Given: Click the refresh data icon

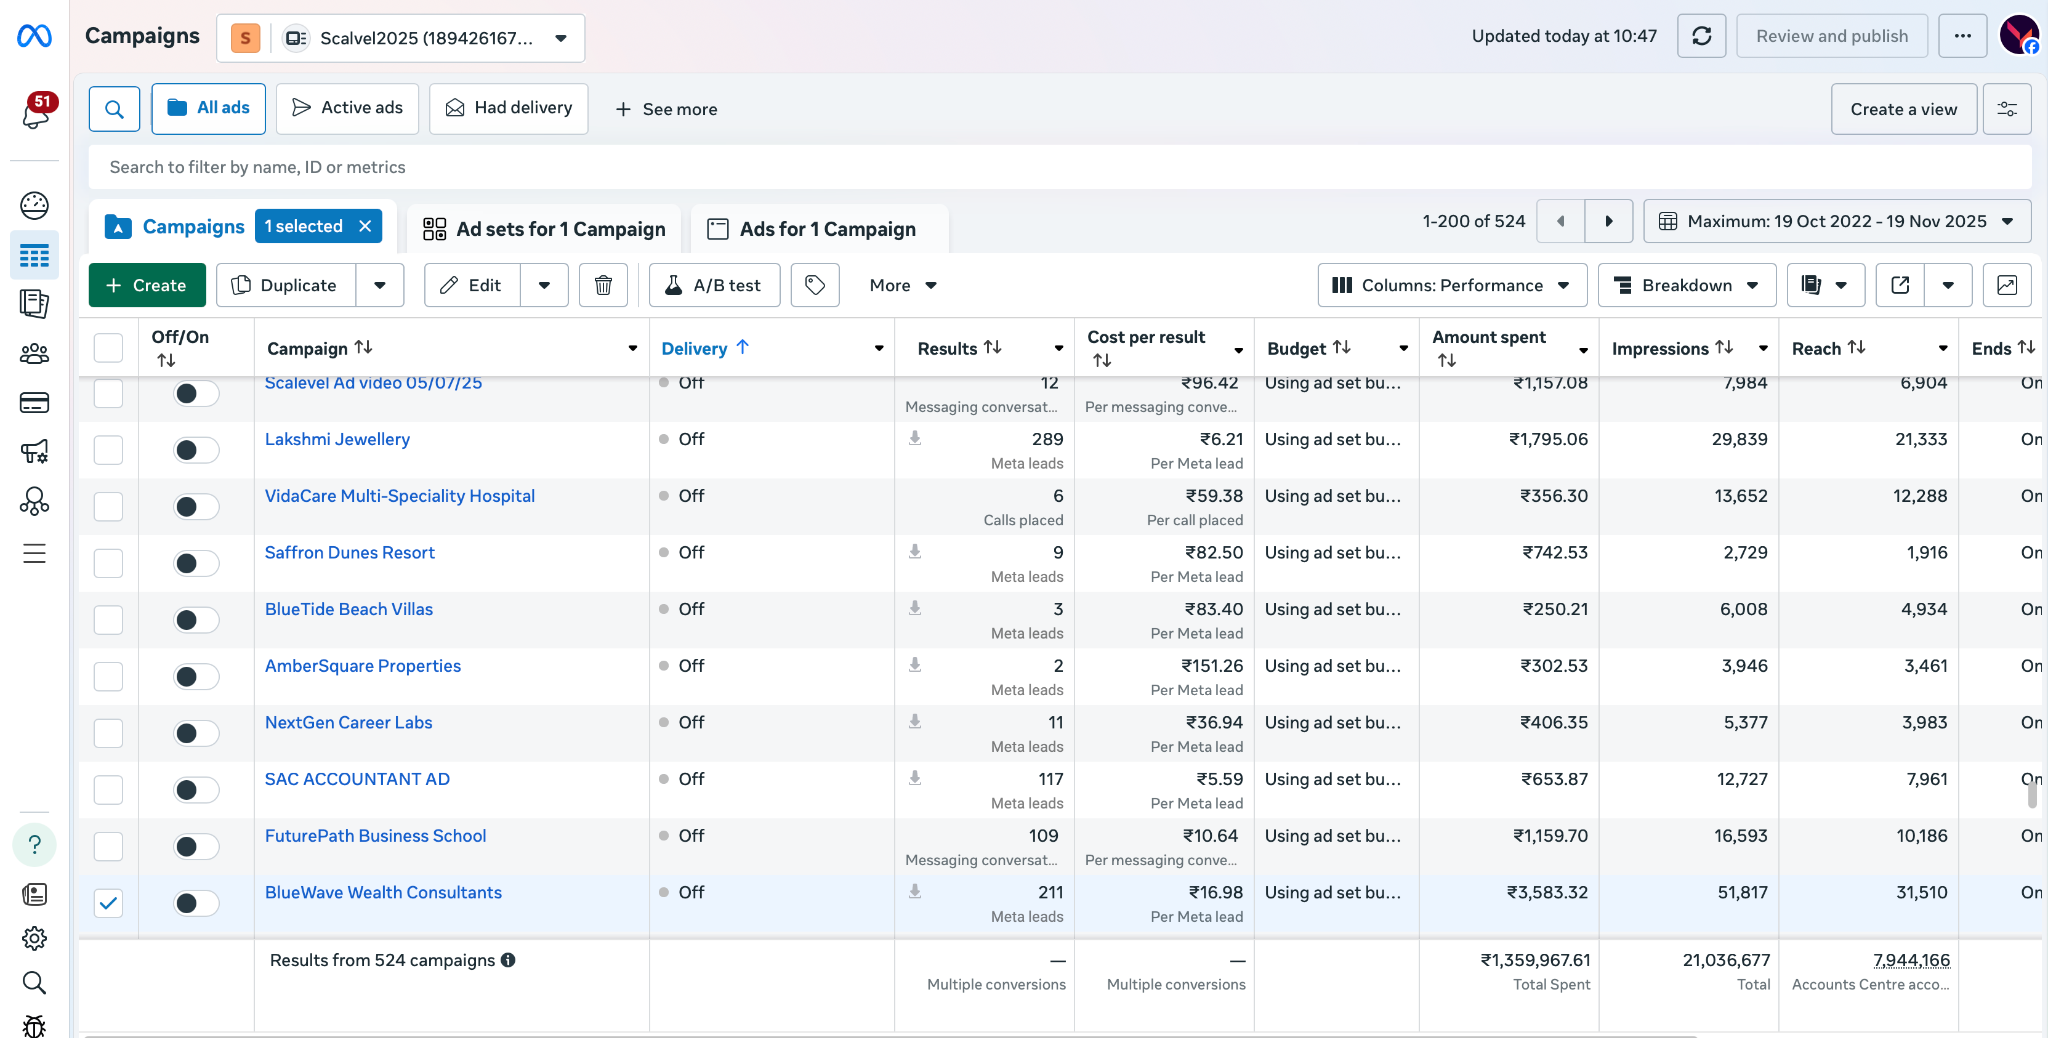Looking at the screenshot, I should (1701, 36).
